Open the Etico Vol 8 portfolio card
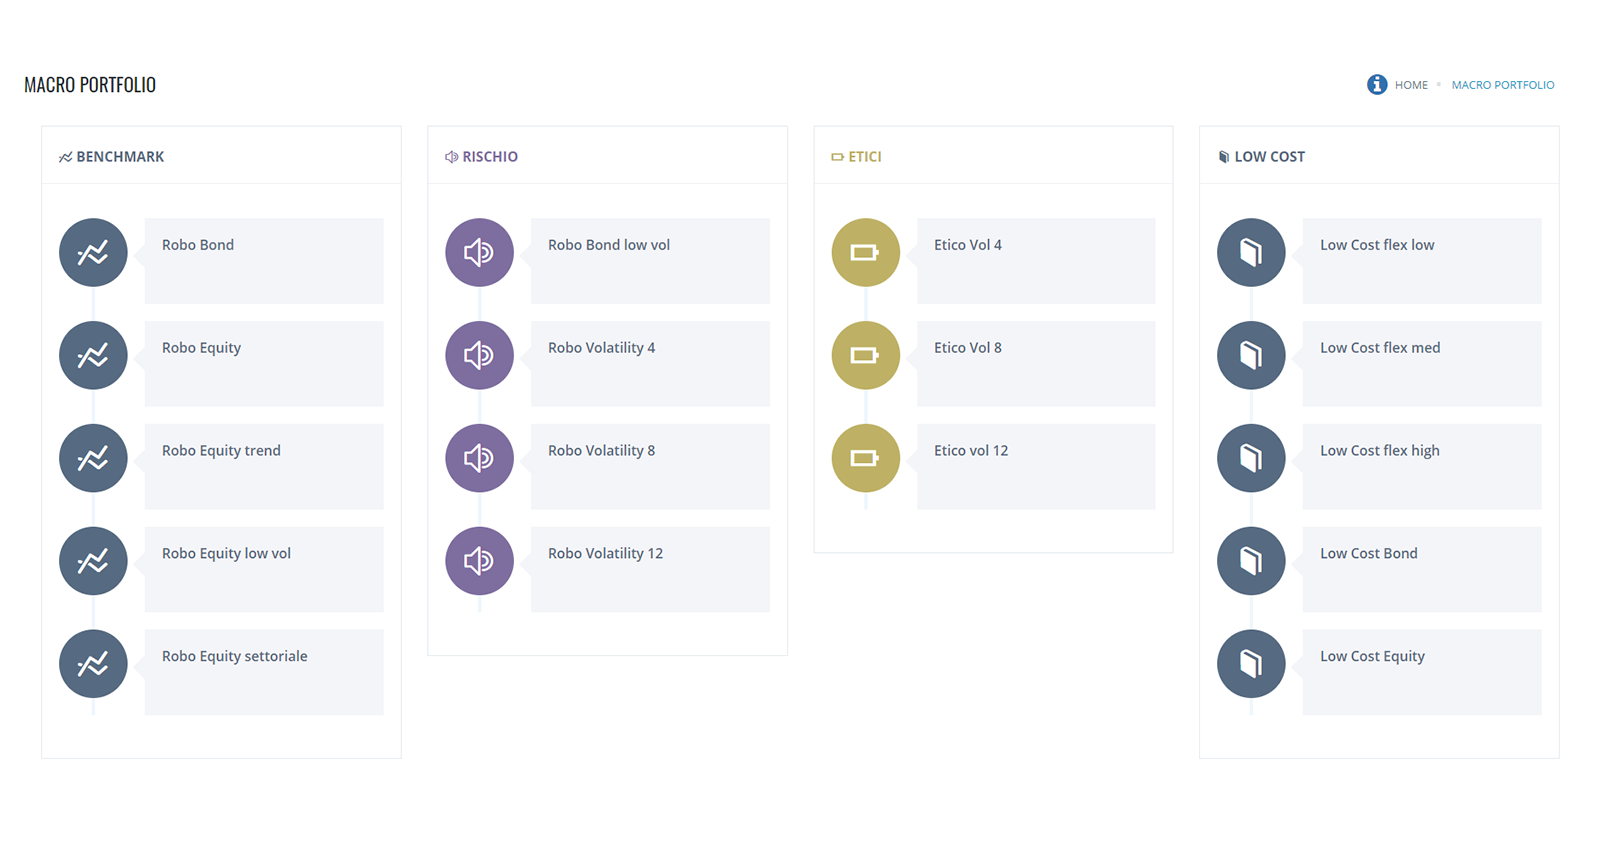 [x=1036, y=363]
